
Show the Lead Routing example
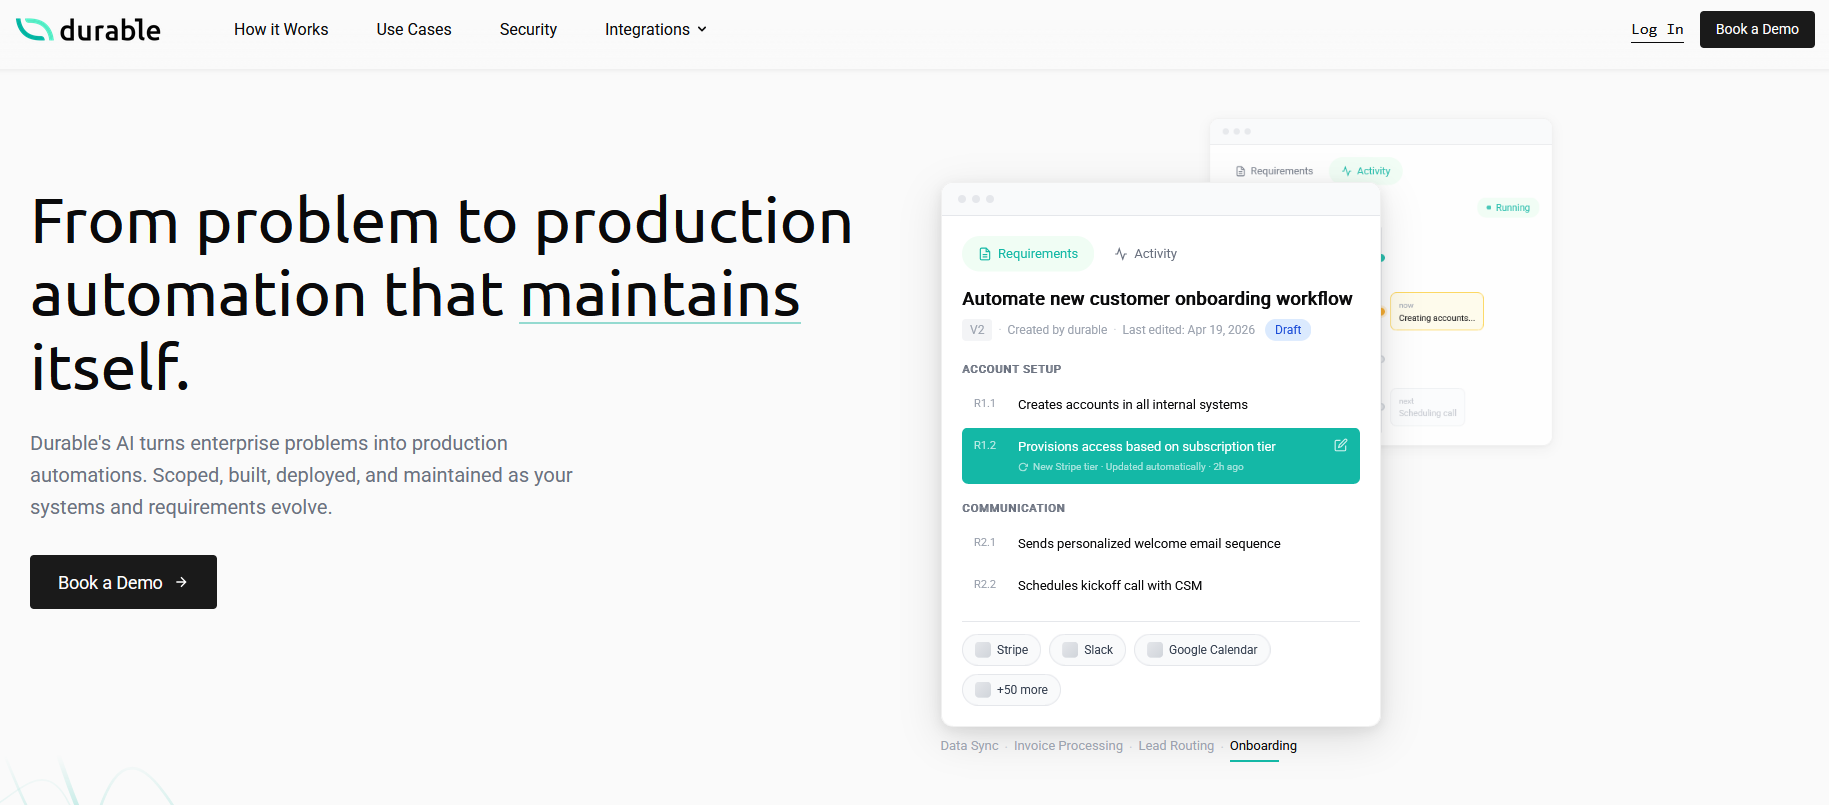[x=1176, y=746]
